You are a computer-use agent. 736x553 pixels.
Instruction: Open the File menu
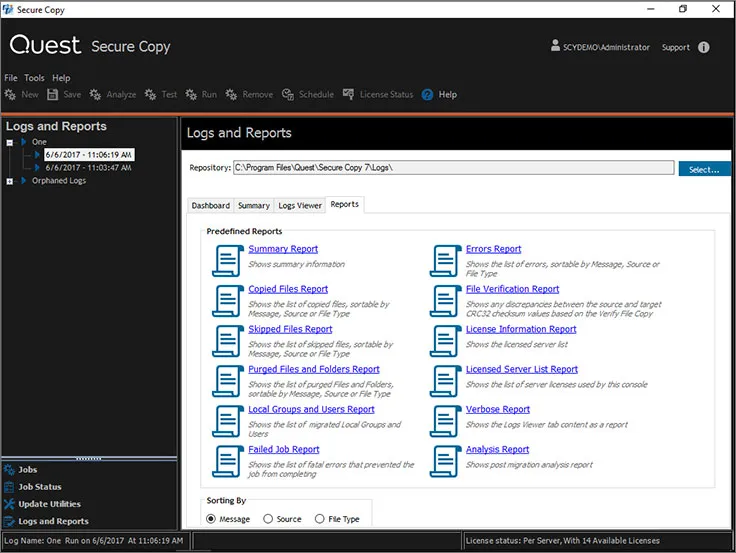tap(11, 78)
